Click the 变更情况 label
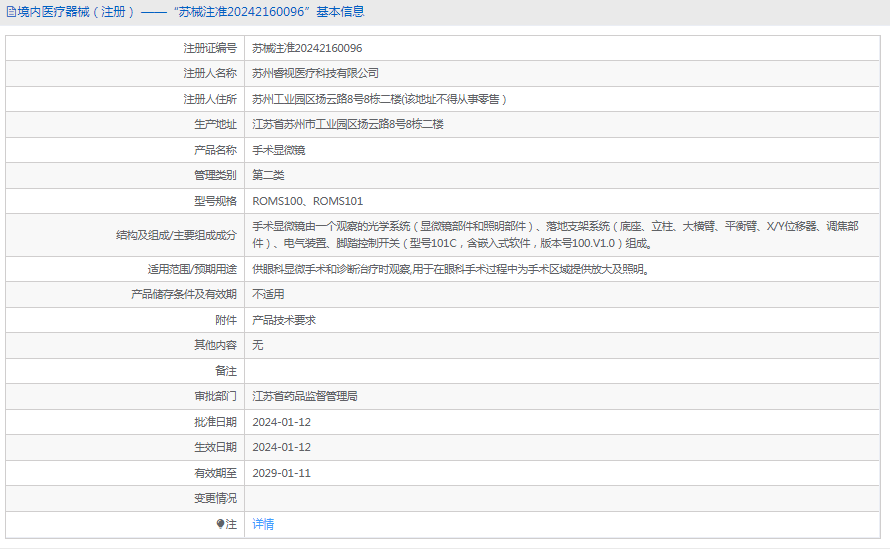Image resolution: width=890 pixels, height=549 pixels. [x=215, y=498]
